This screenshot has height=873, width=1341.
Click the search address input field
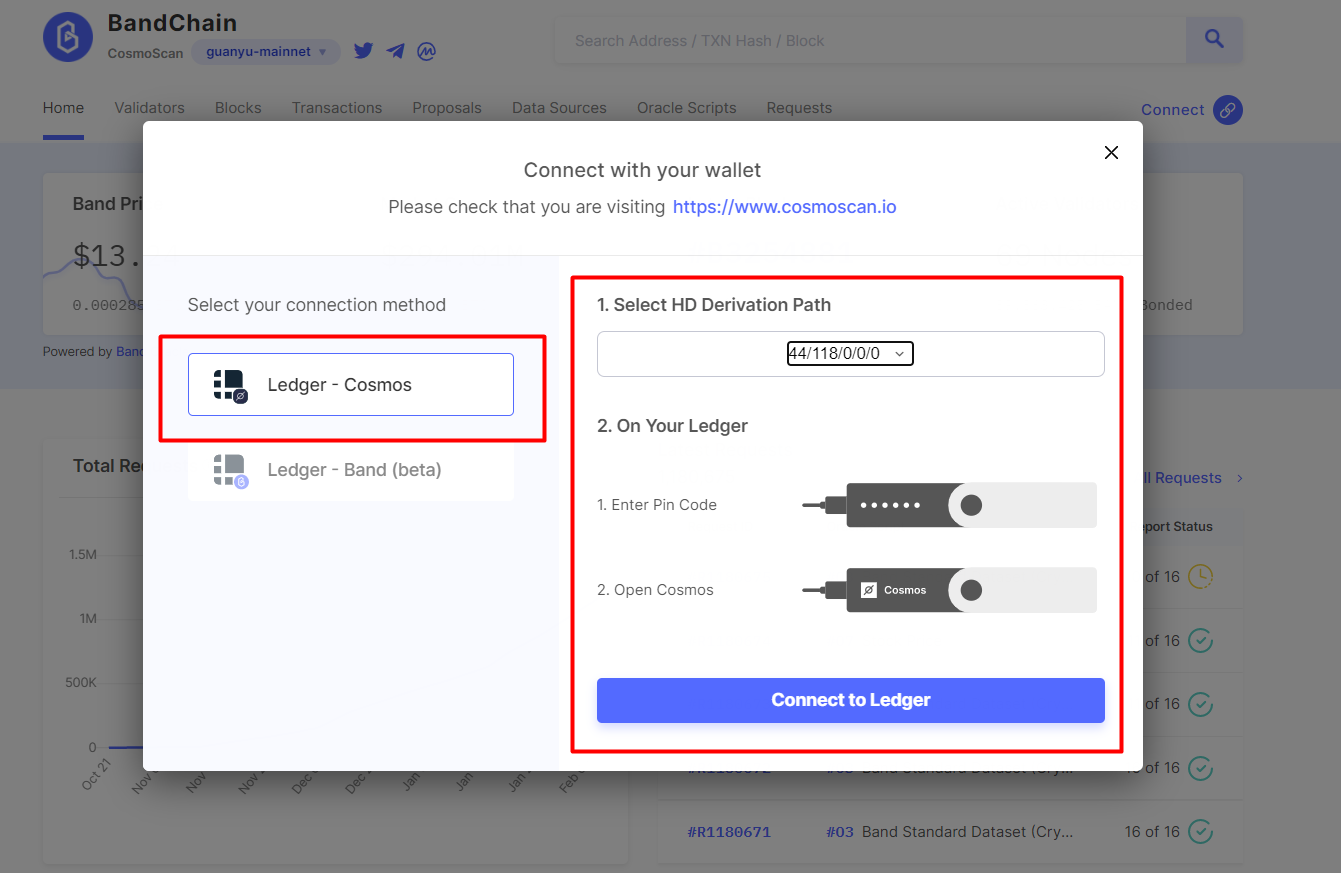870,40
